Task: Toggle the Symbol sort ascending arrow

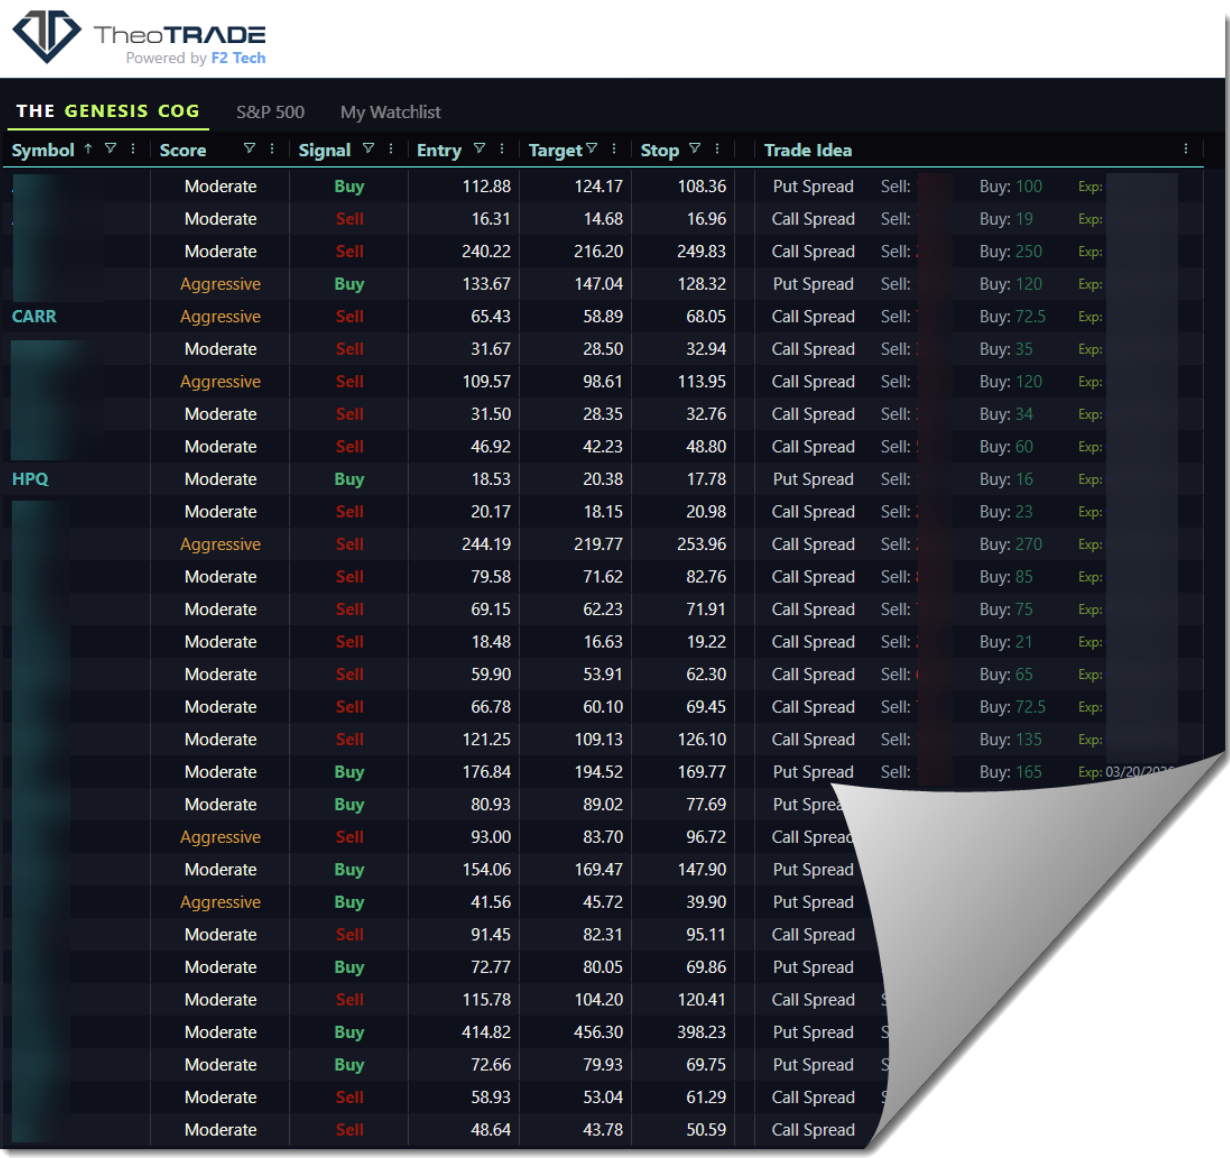Action: click(x=88, y=148)
